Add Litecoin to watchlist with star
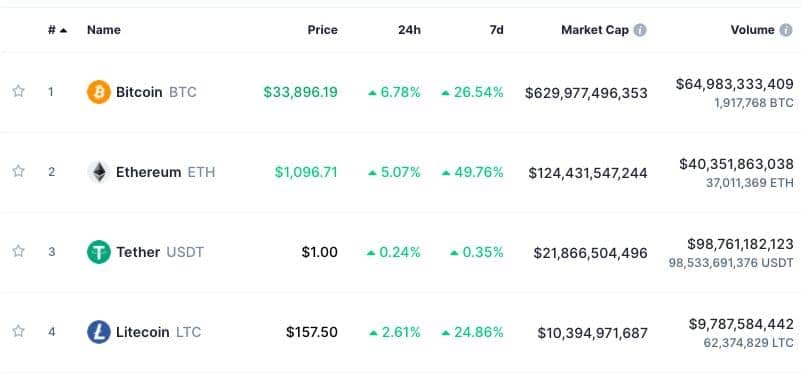Image resolution: width=801 pixels, height=384 pixels. pyautogui.click(x=18, y=331)
